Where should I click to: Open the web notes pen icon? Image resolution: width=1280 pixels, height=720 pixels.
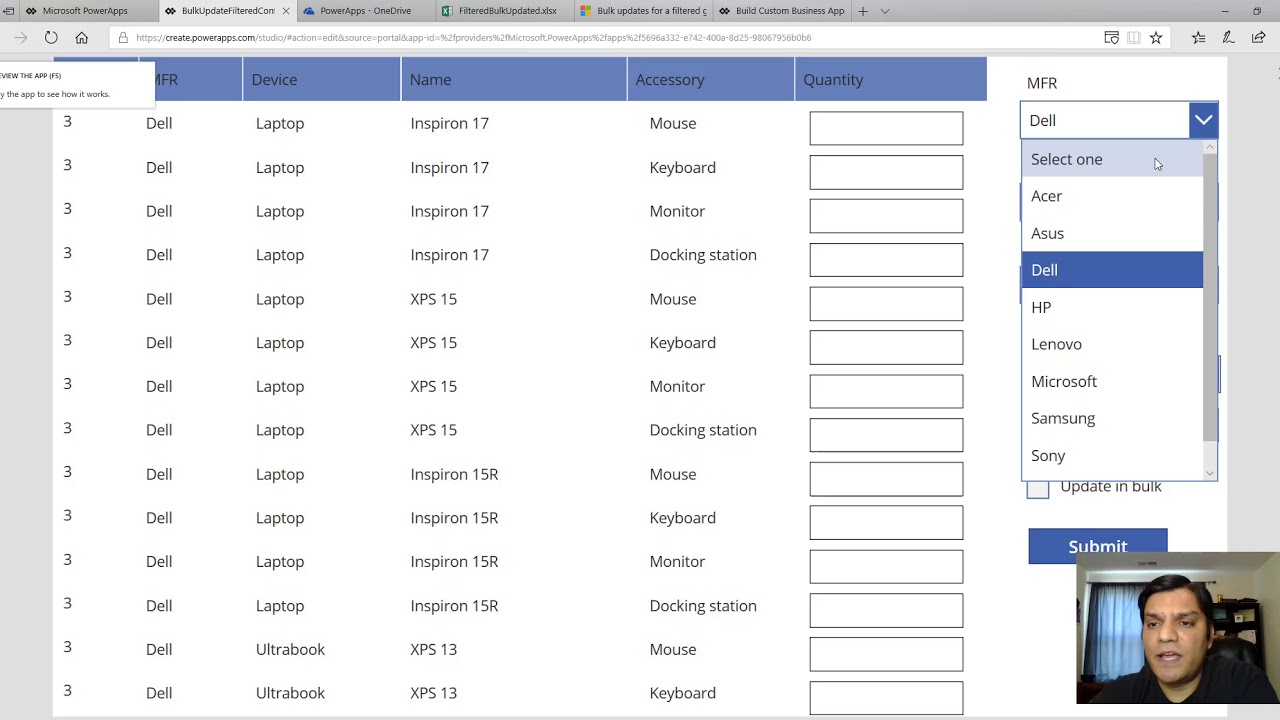click(1228, 38)
